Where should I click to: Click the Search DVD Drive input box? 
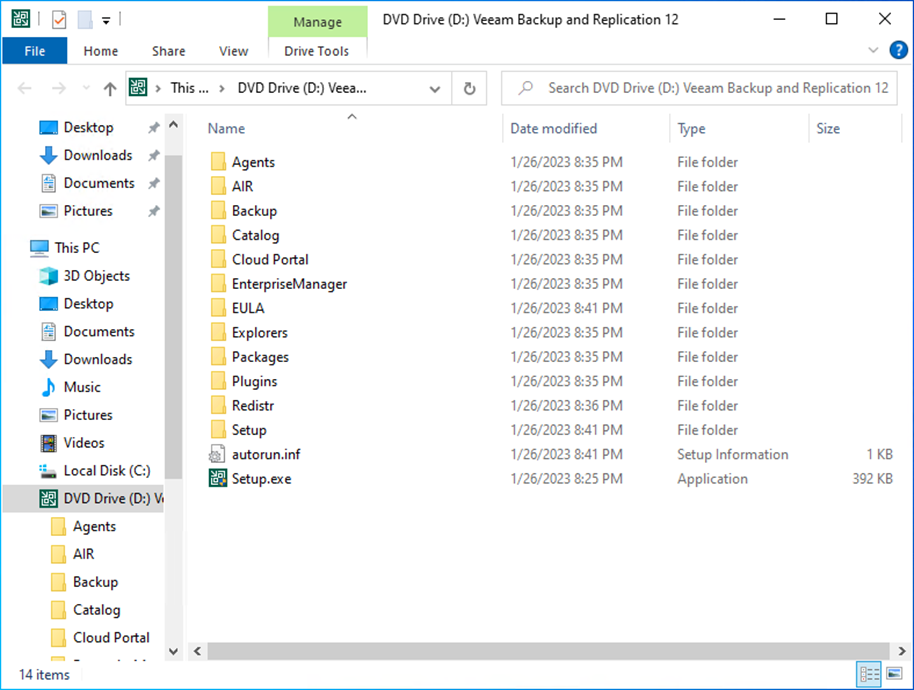[699, 88]
